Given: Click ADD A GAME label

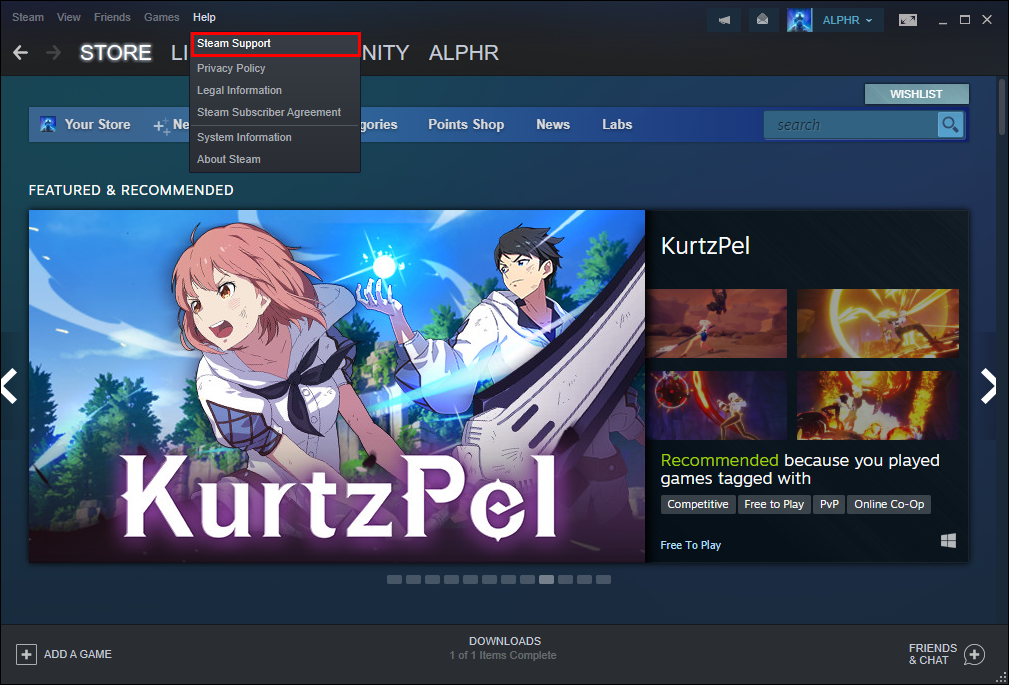Looking at the screenshot, I should coord(78,654).
